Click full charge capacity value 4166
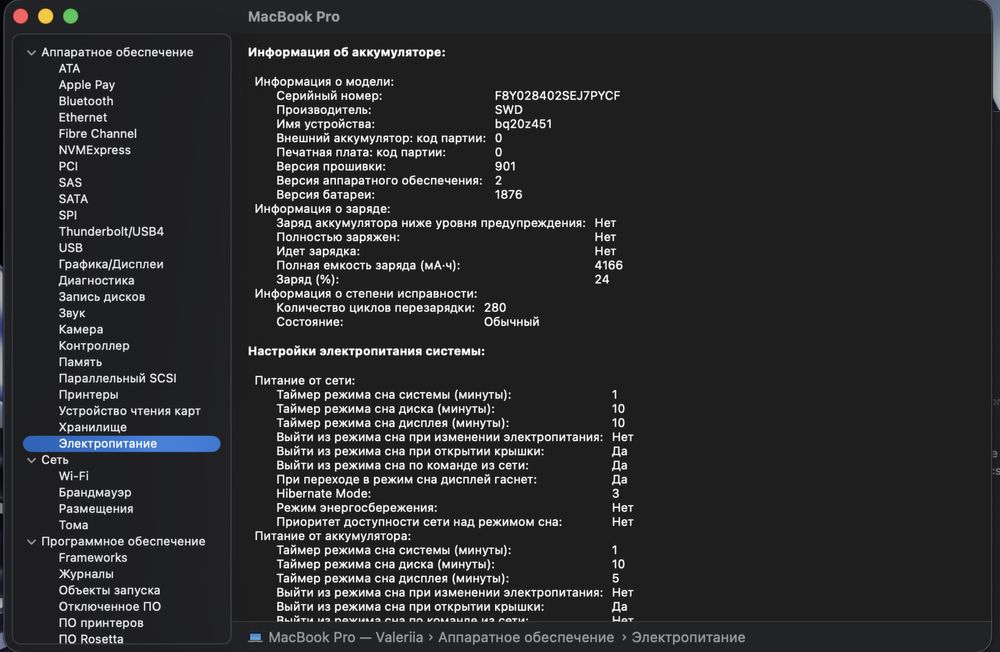The width and height of the screenshot is (1000, 652). pyautogui.click(x=608, y=265)
